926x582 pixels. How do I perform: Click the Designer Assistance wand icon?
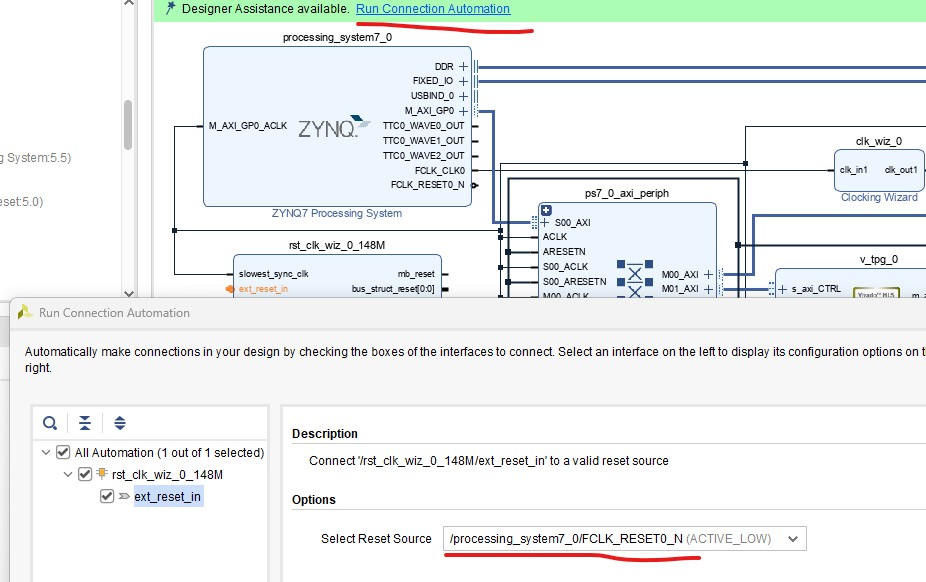(x=171, y=9)
